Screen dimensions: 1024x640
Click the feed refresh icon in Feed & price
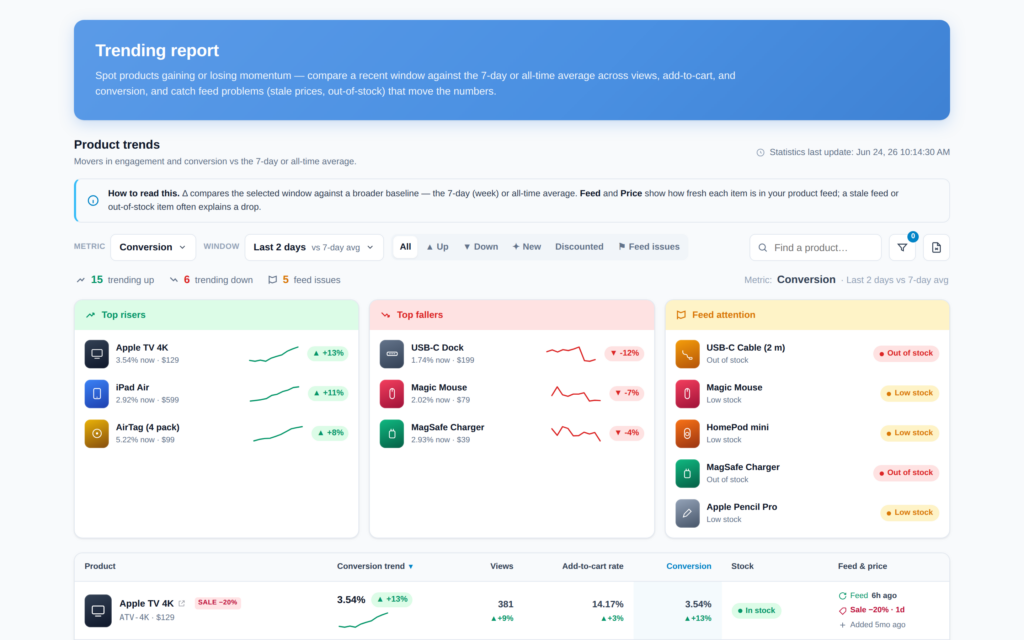point(842,596)
